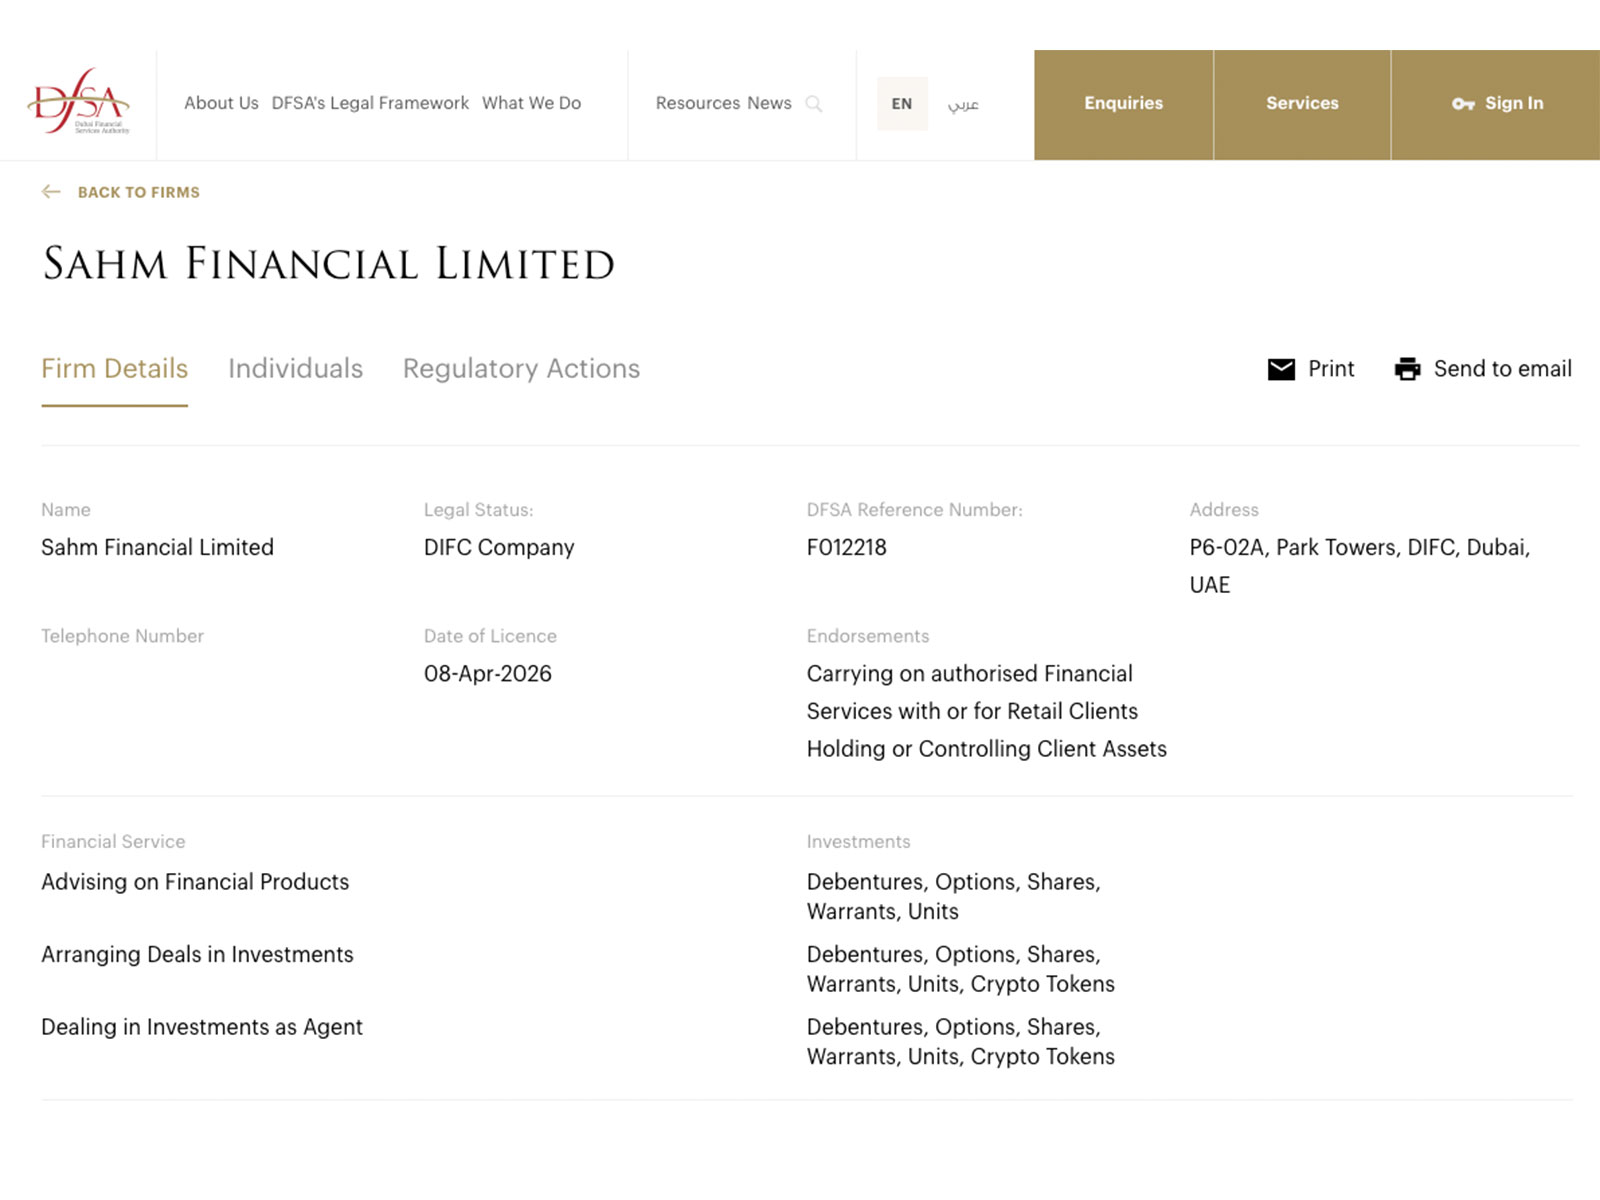This screenshot has width=1600, height=1200.
Task: Click Back to Firms link
Action: [139, 191]
